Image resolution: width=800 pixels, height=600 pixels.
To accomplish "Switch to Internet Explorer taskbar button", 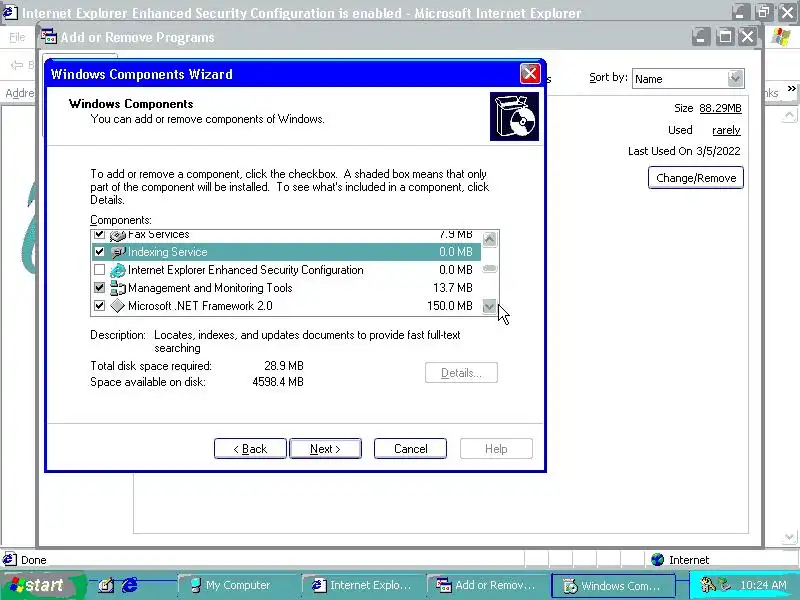I will pyautogui.click(x=362, y=585).
